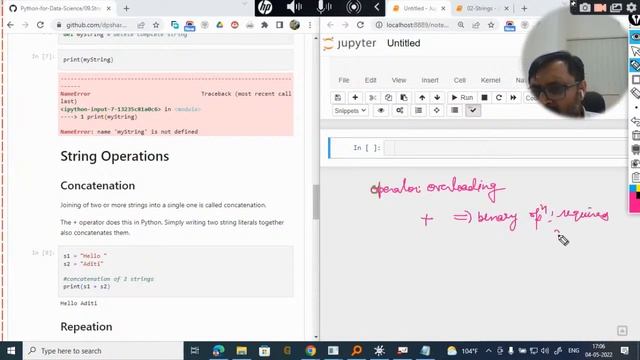The width and height of the screenshot is (640, 360).
Task: Save the Jupyter notebook with floppy icon
Action: tap(338, 98)
